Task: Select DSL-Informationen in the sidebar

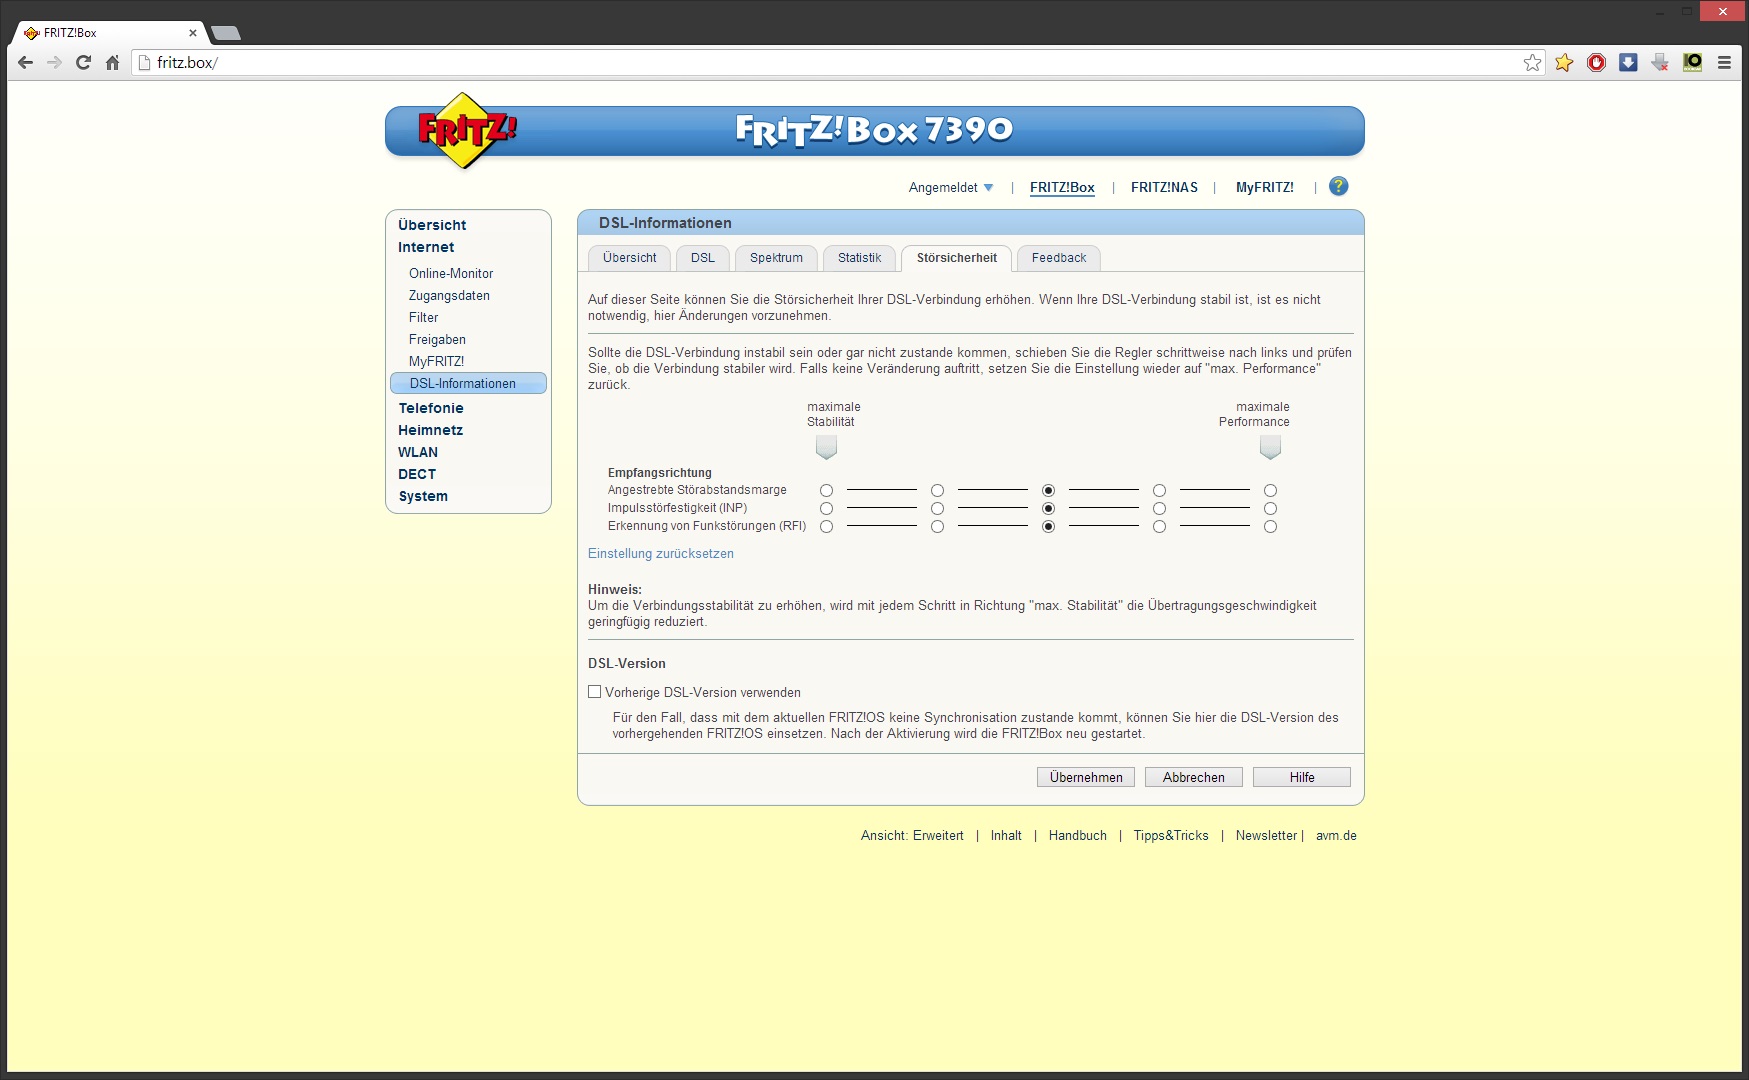Action: click(x=468, y=383)
